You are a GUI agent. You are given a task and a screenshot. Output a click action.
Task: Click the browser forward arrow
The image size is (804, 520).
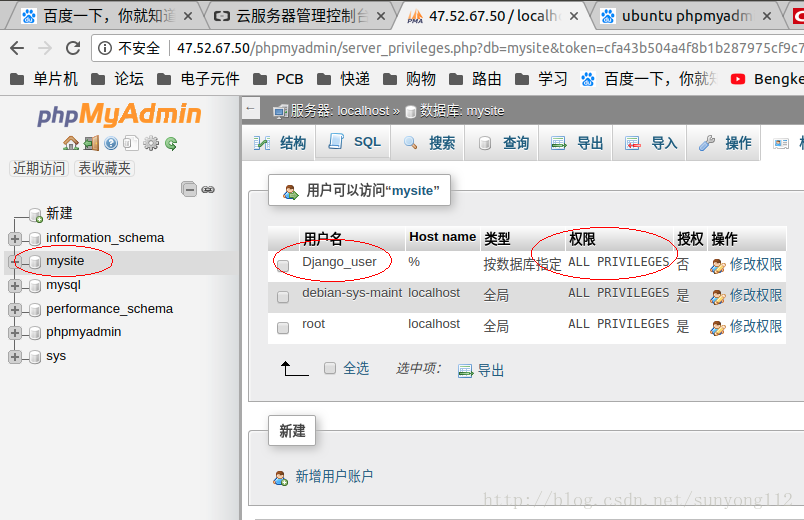point(45,48)
